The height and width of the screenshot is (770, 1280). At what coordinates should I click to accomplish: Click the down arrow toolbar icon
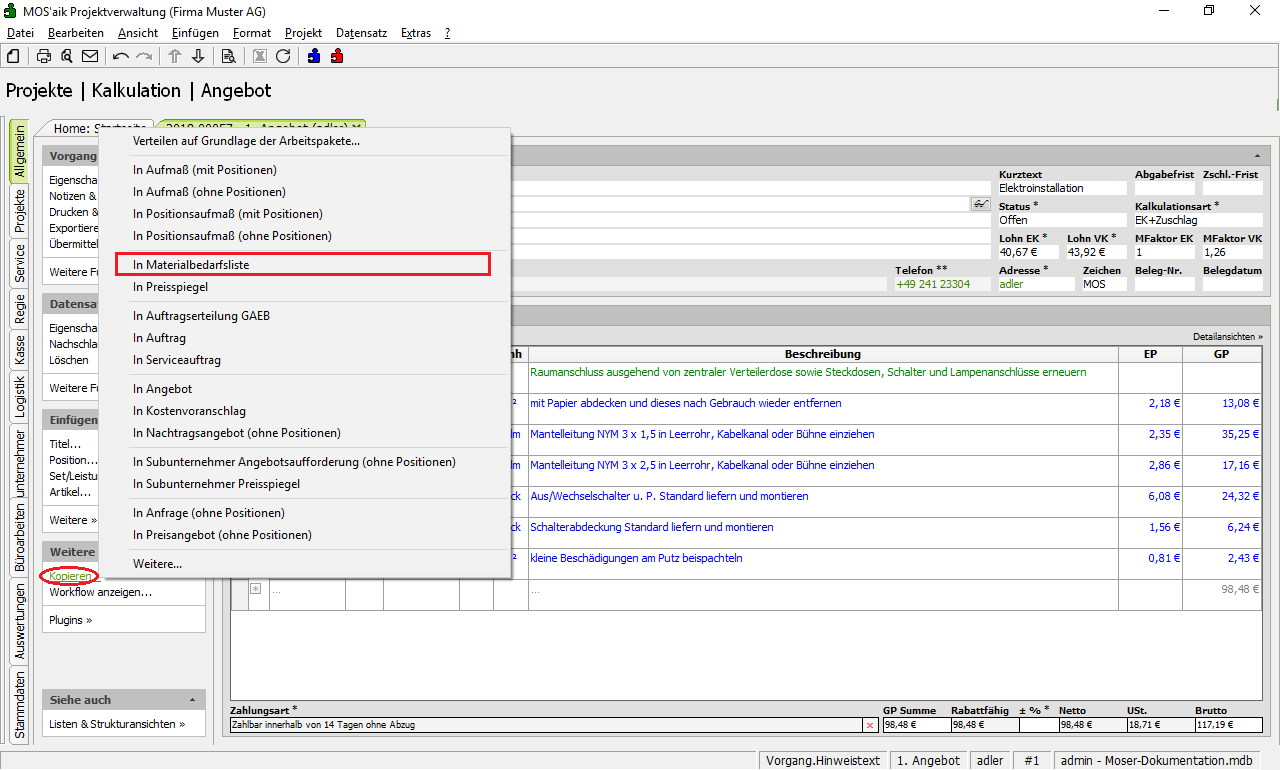coord(198,56)
